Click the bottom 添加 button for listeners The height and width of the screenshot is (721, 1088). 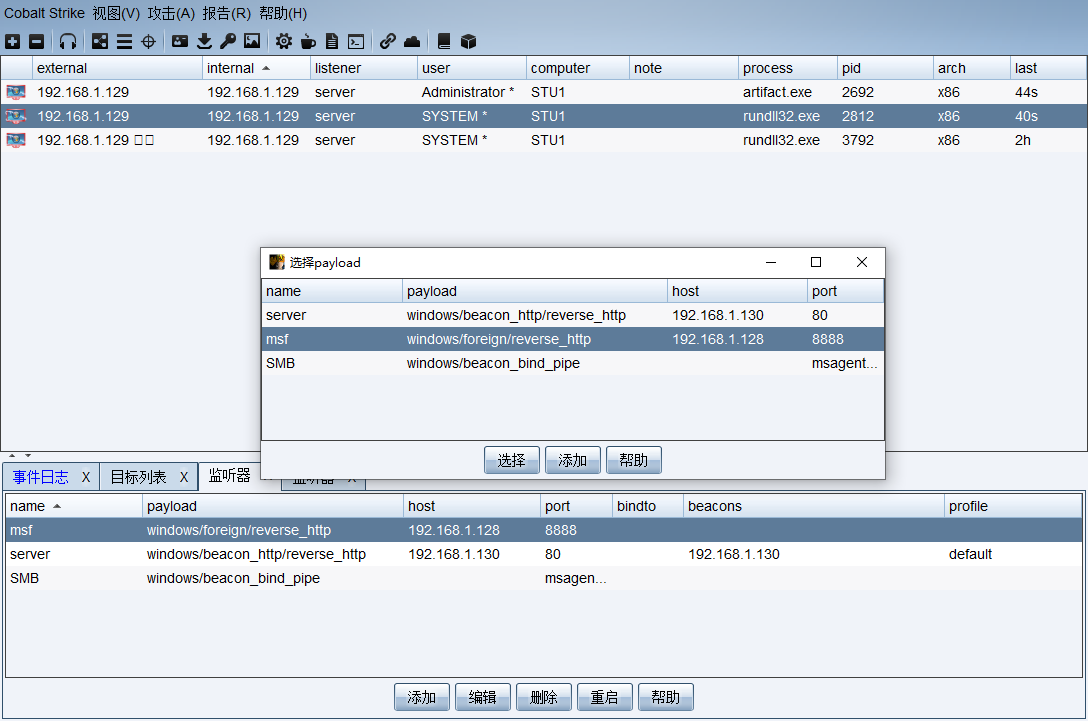click(x=422, y=697)
